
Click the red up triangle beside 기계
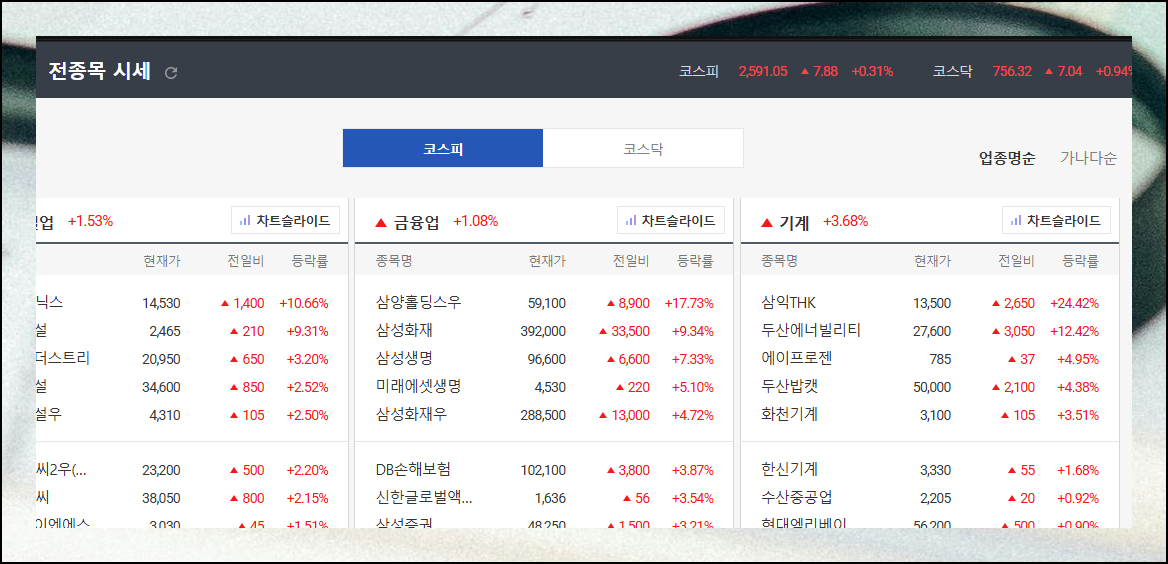click(x=766, y=222)
